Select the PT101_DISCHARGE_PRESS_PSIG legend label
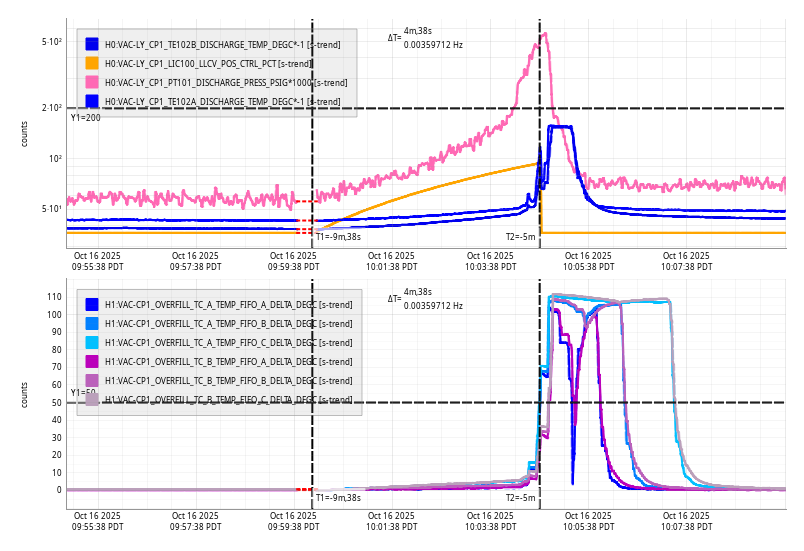804x551 pixels. click(225, 82)
